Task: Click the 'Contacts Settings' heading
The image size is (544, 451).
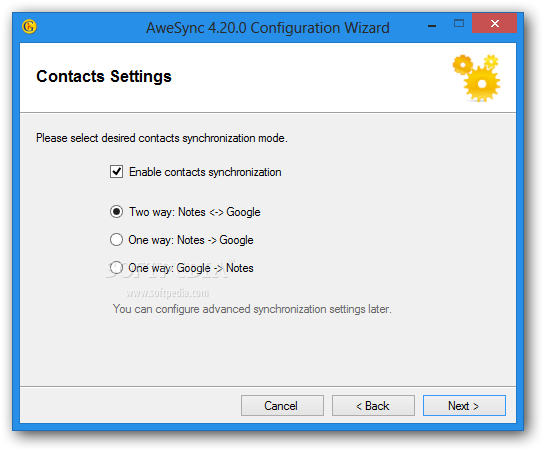Action: click(x=104, y=76)
